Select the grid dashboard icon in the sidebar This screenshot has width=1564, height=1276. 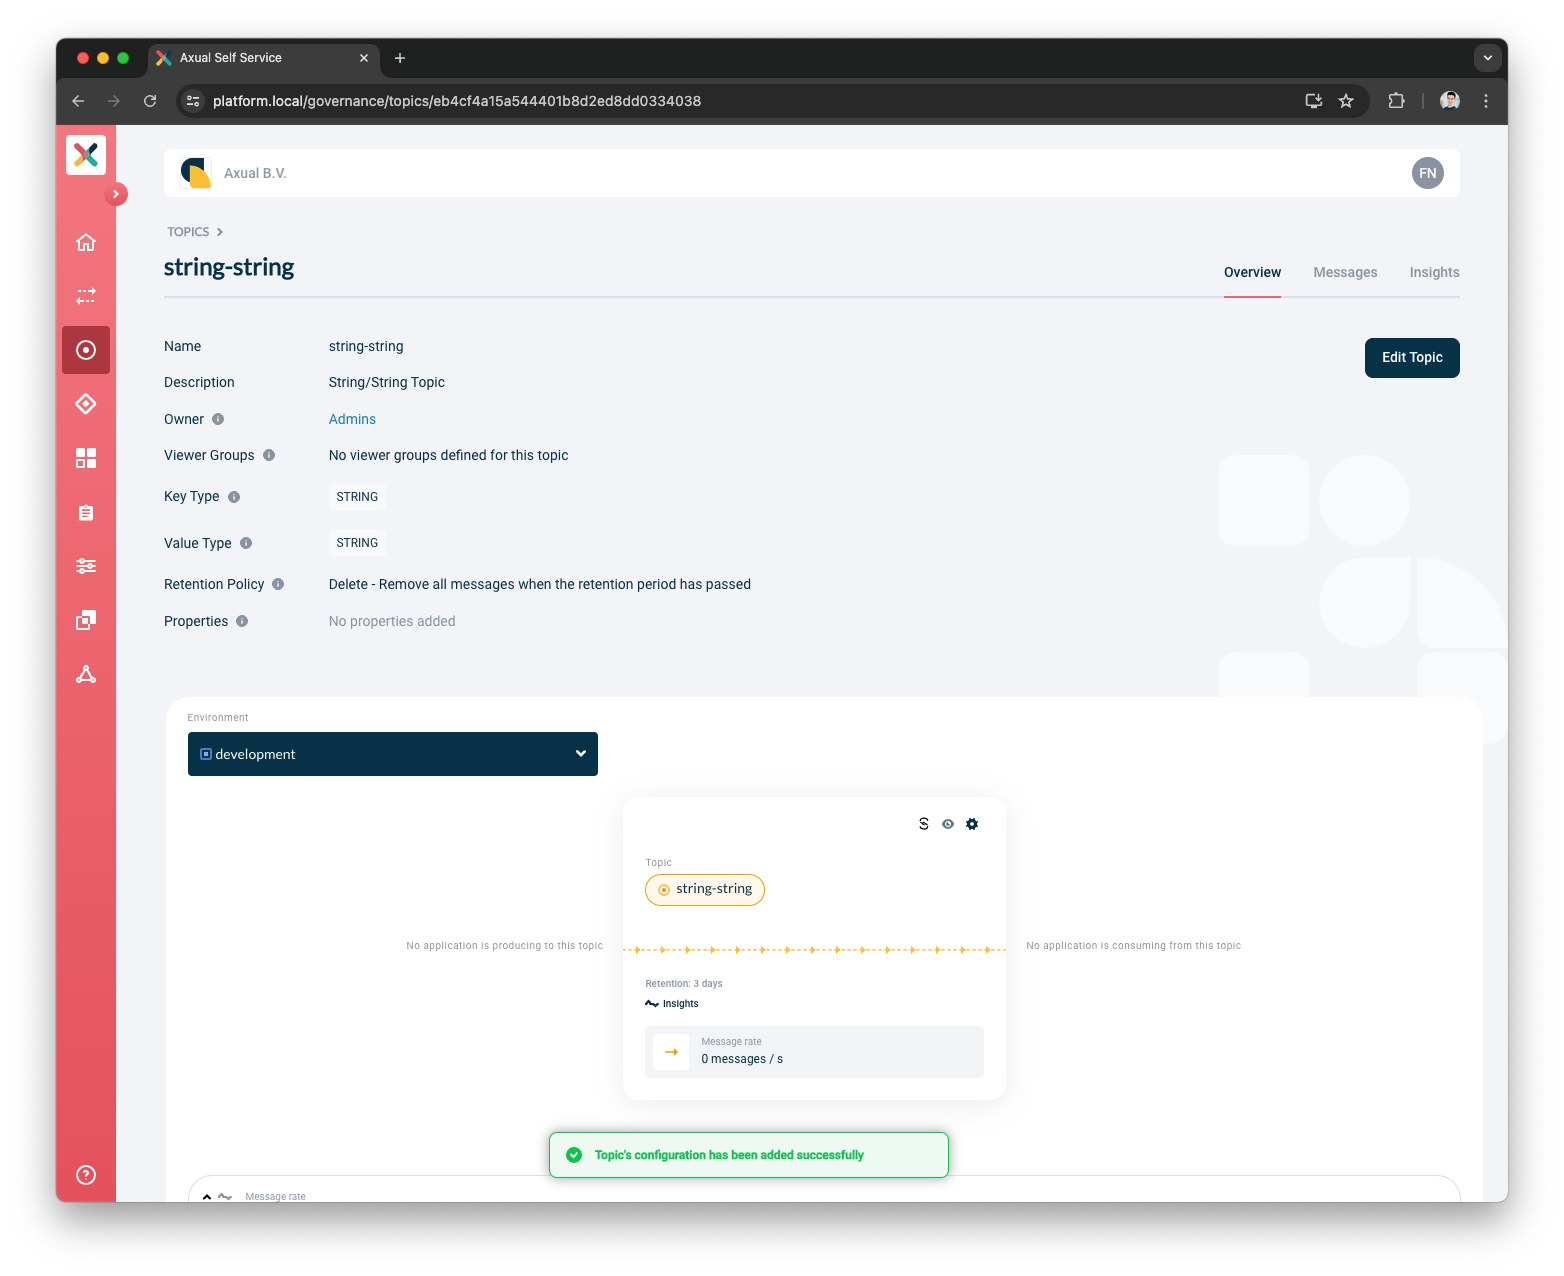(86, 458)
